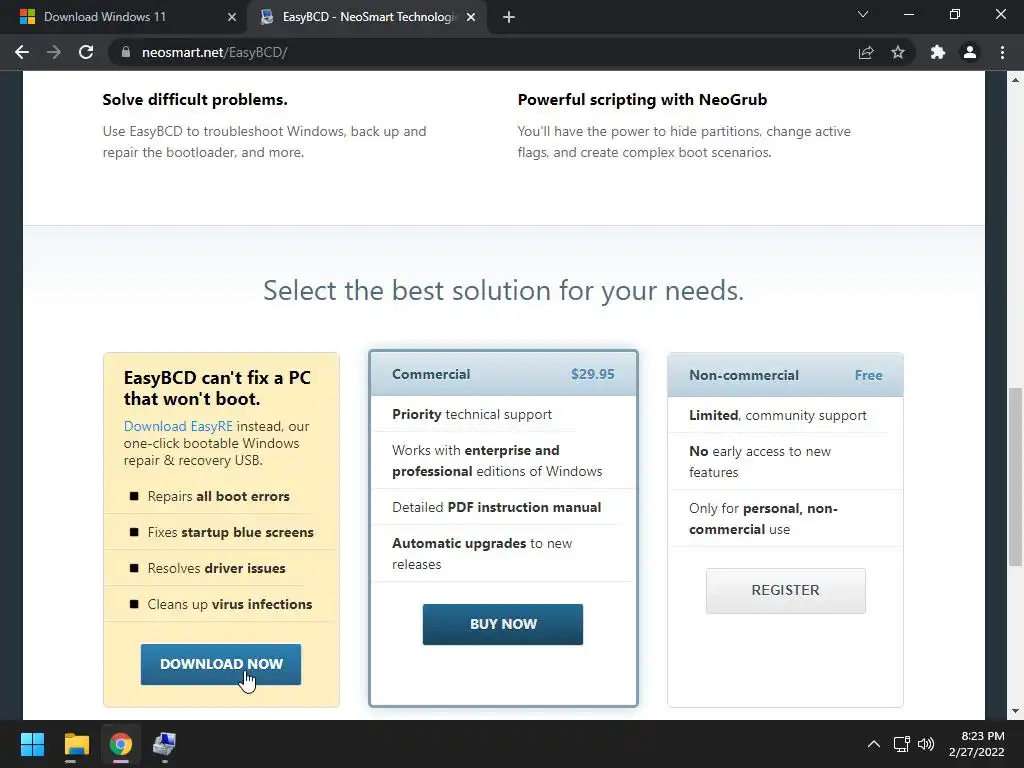This screenshot has width=1024, height=768.
Task: Open the network status tray icon
Action: (902, 744)
